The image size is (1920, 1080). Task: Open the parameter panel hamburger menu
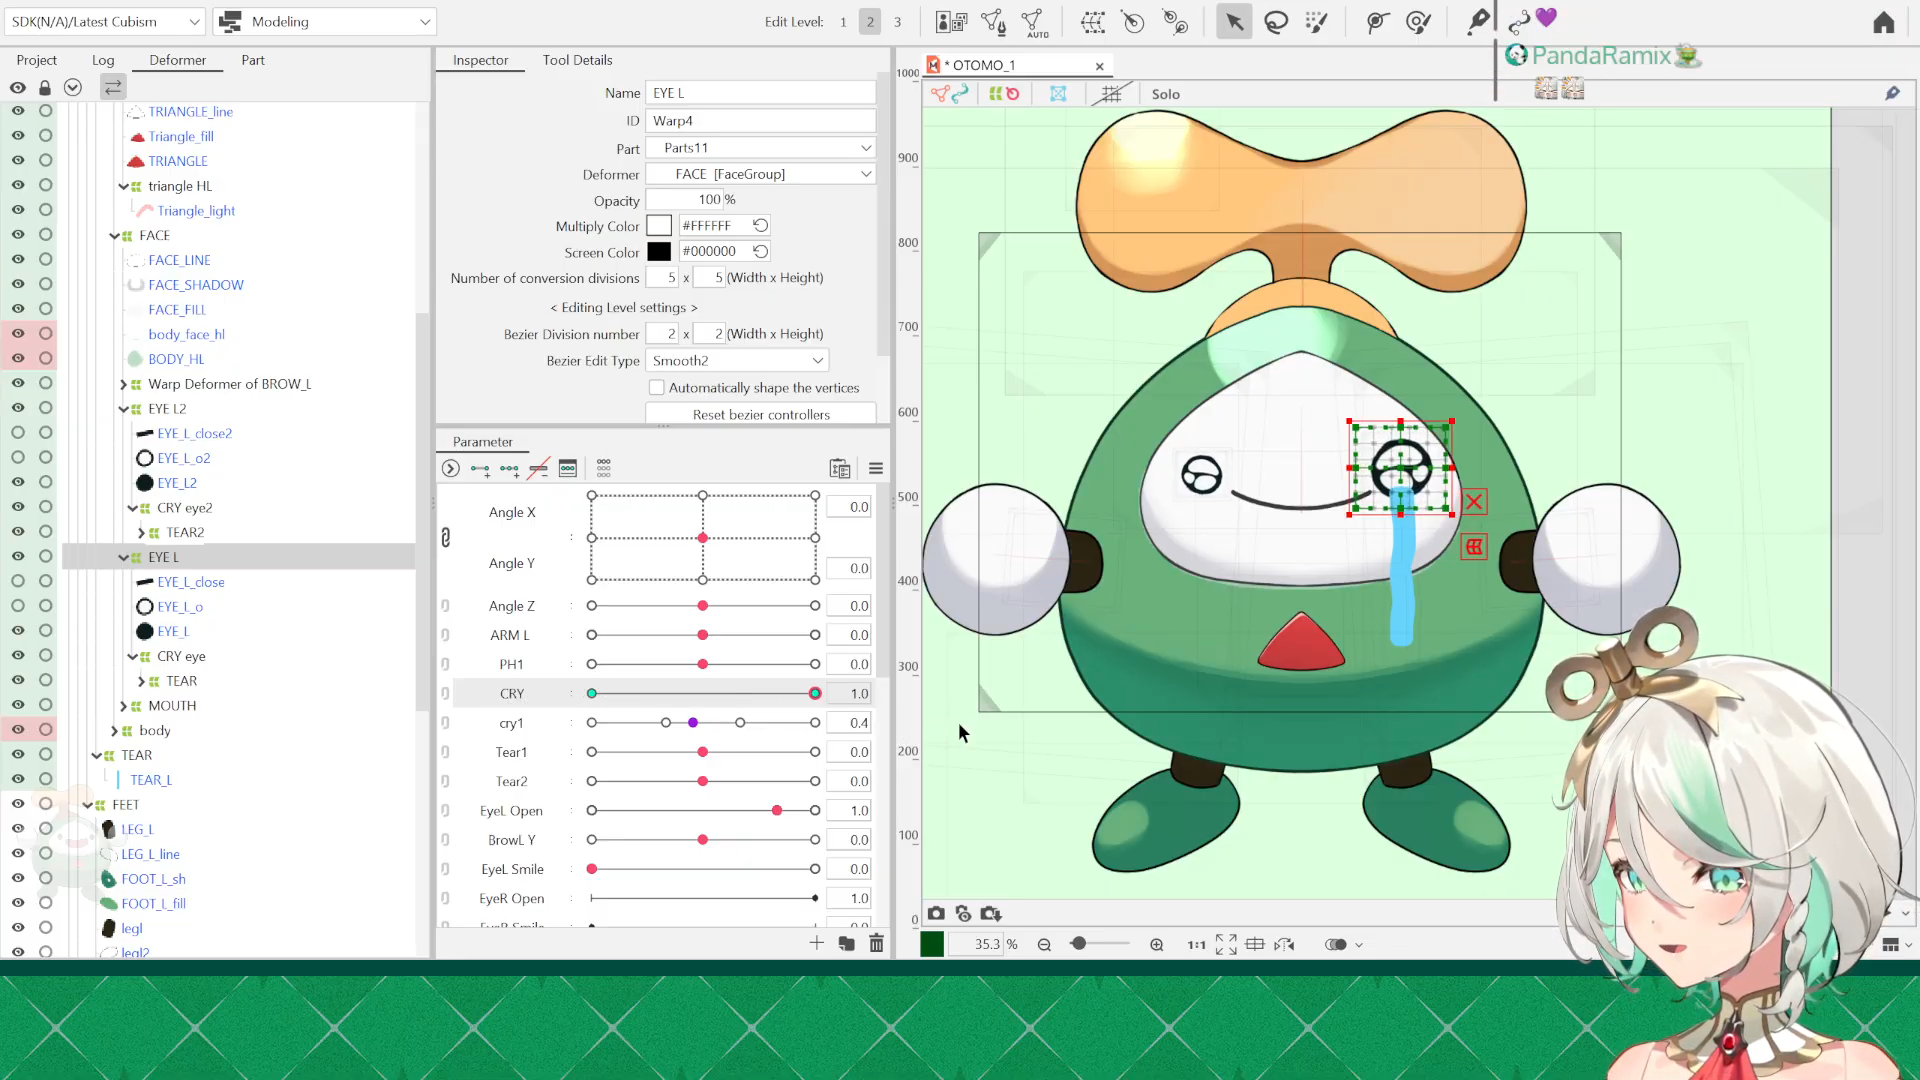(x=876, y=468)
